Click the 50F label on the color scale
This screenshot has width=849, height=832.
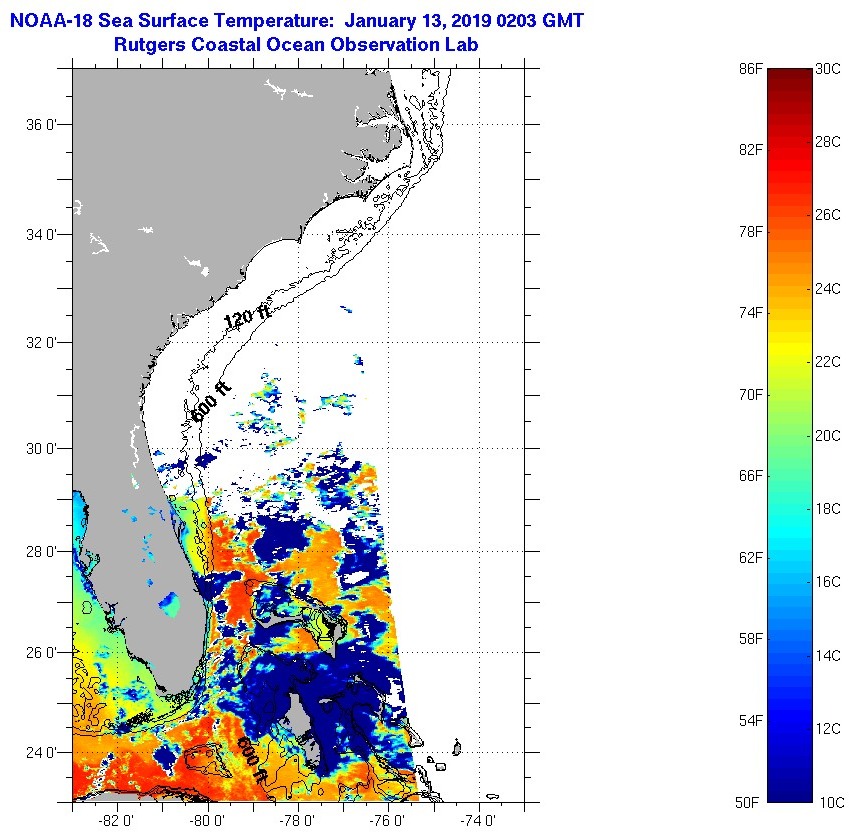coord(751,802)
